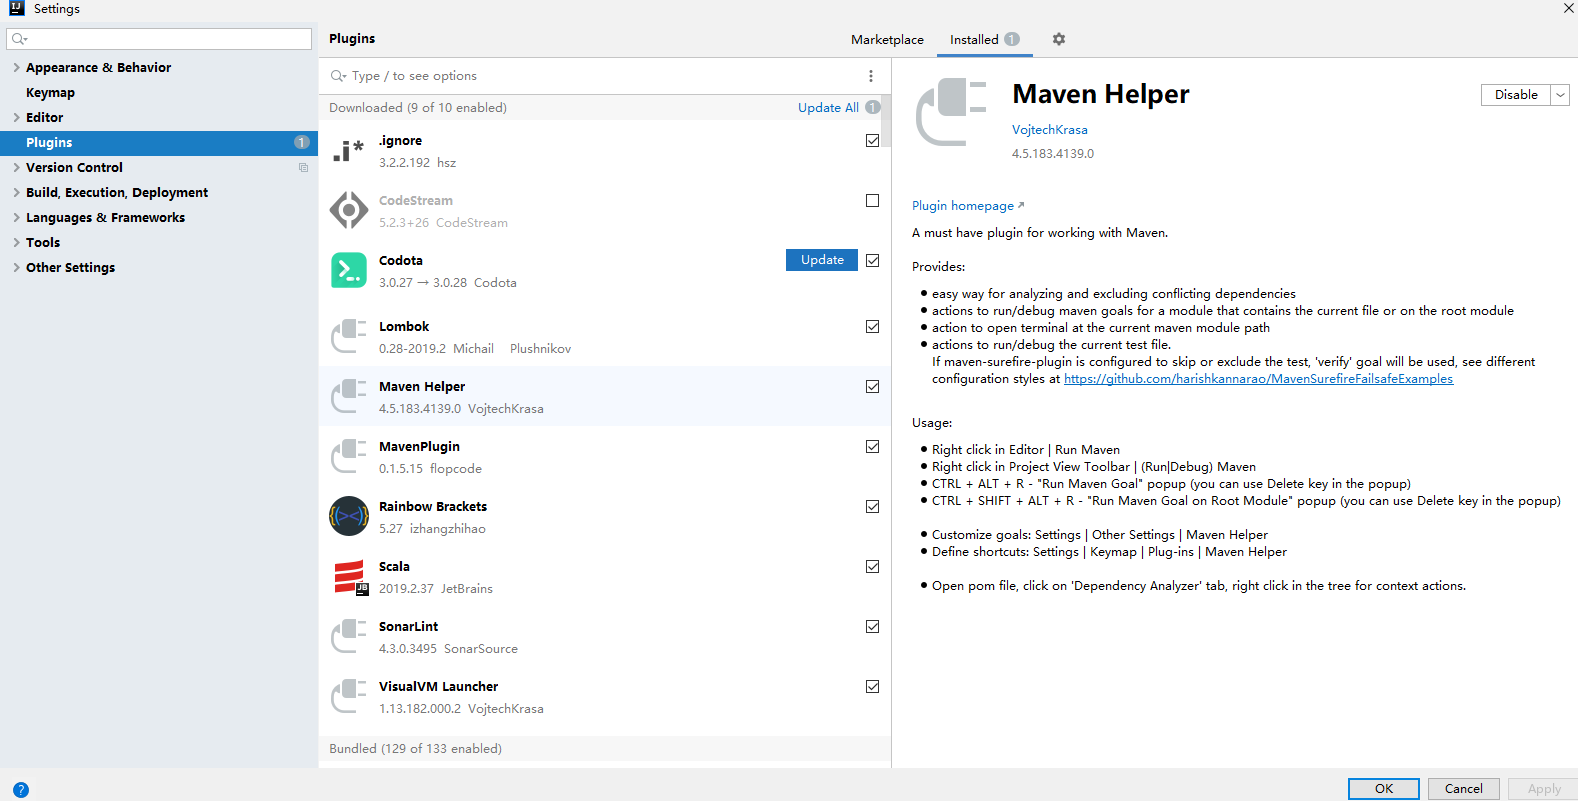Click the search magnifier in plugin filter
Screen dimensions: 1578x801
pos(339,76)
